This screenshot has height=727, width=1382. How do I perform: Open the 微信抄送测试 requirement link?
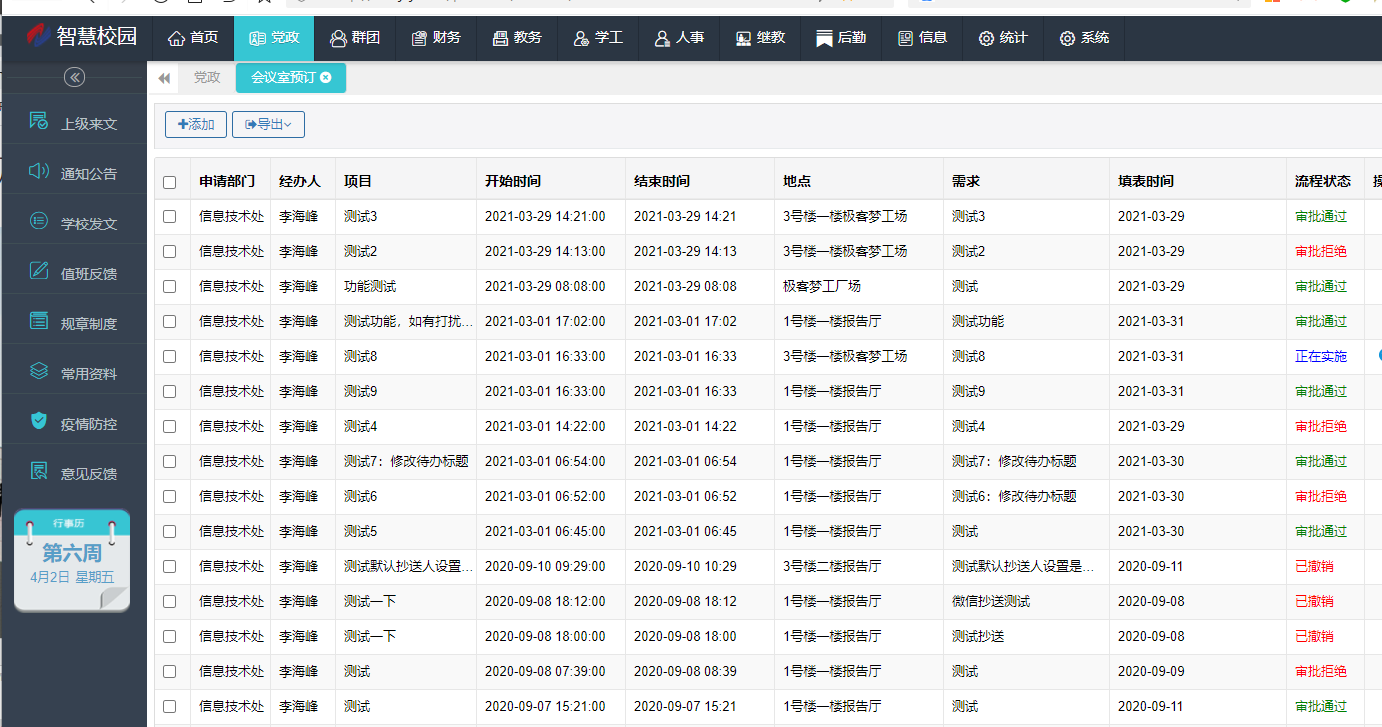(x=991, y=601)
